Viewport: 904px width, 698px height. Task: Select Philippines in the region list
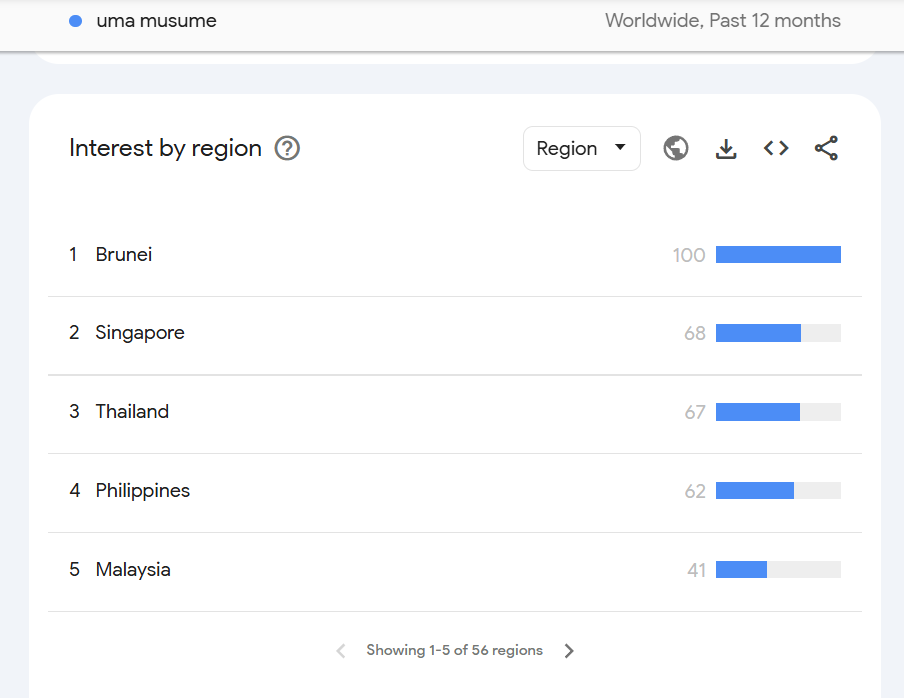point(455,491)
